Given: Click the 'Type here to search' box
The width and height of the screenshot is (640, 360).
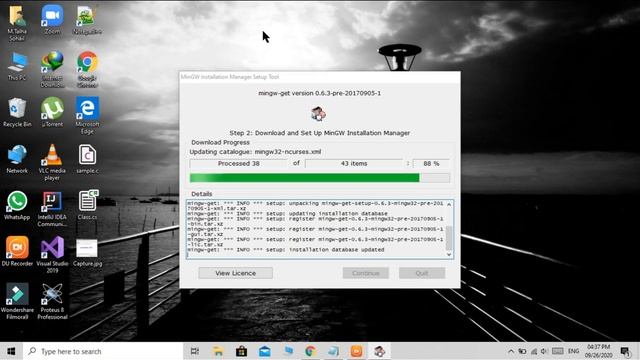Looking at the screenshot, I should (x=103, y=351).
